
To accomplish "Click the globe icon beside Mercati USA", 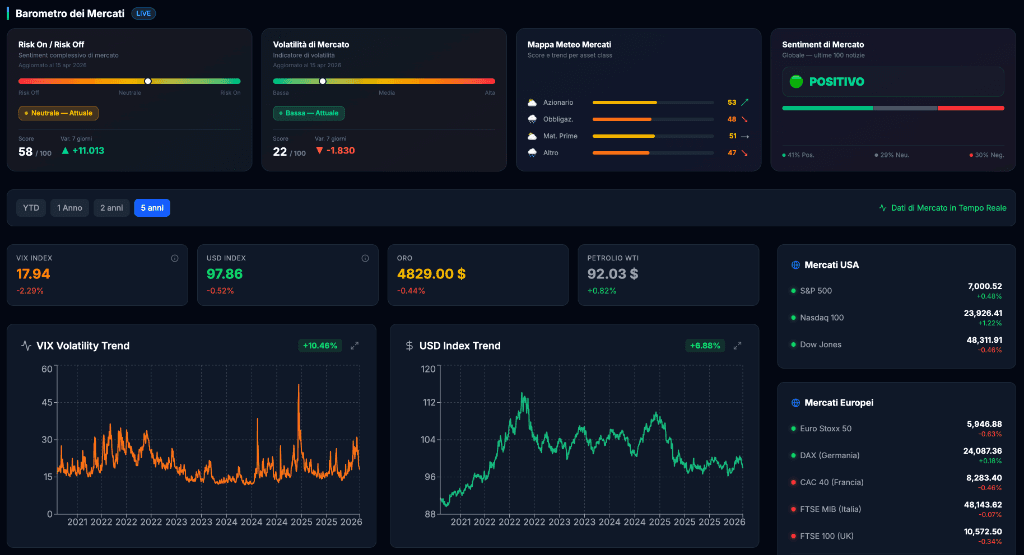I will [x=795, y=265].
